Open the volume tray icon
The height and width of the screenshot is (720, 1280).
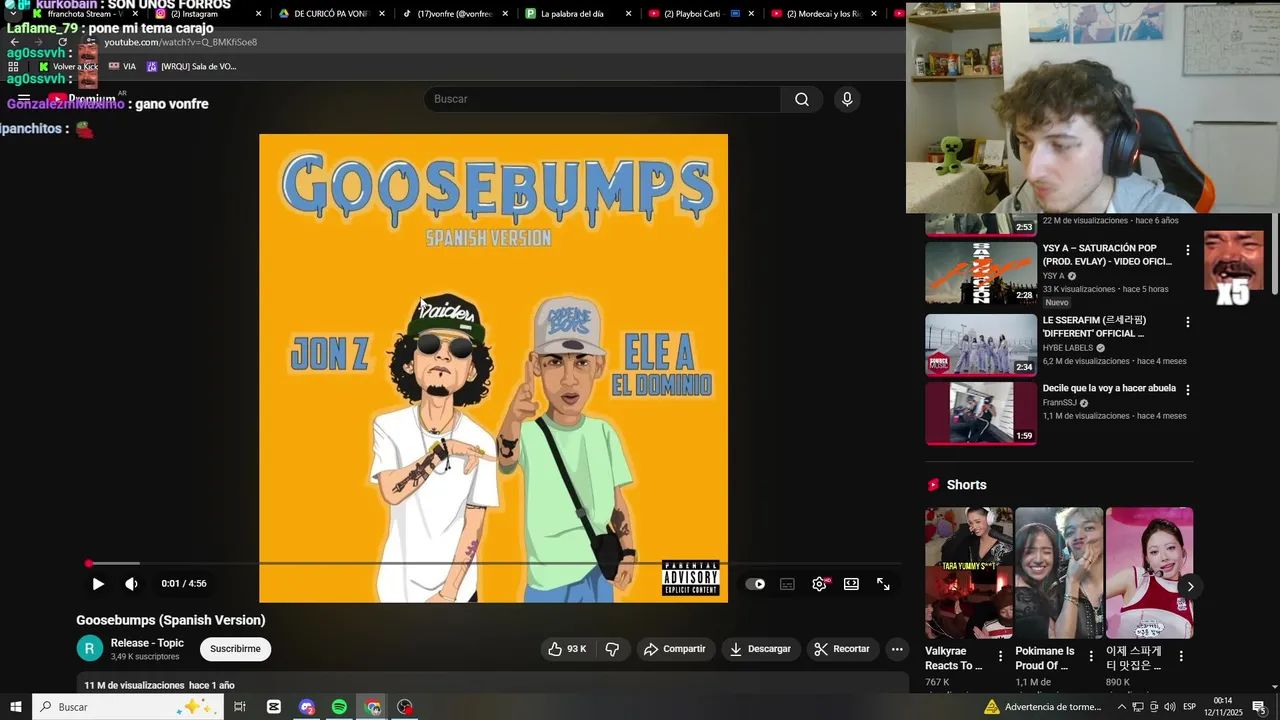(x=1170, y=707)
